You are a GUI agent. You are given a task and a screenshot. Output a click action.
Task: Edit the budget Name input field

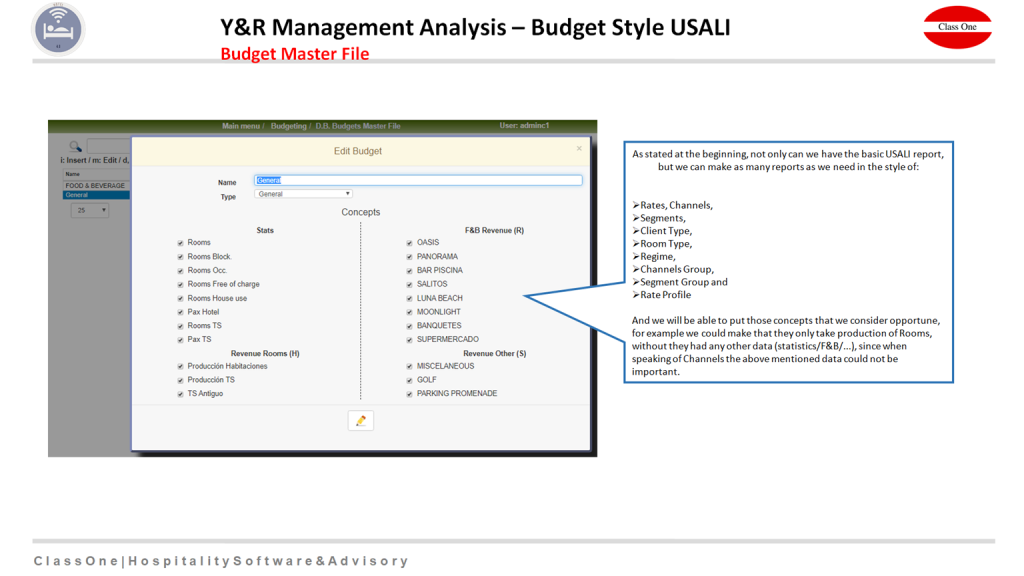(418, 180)
